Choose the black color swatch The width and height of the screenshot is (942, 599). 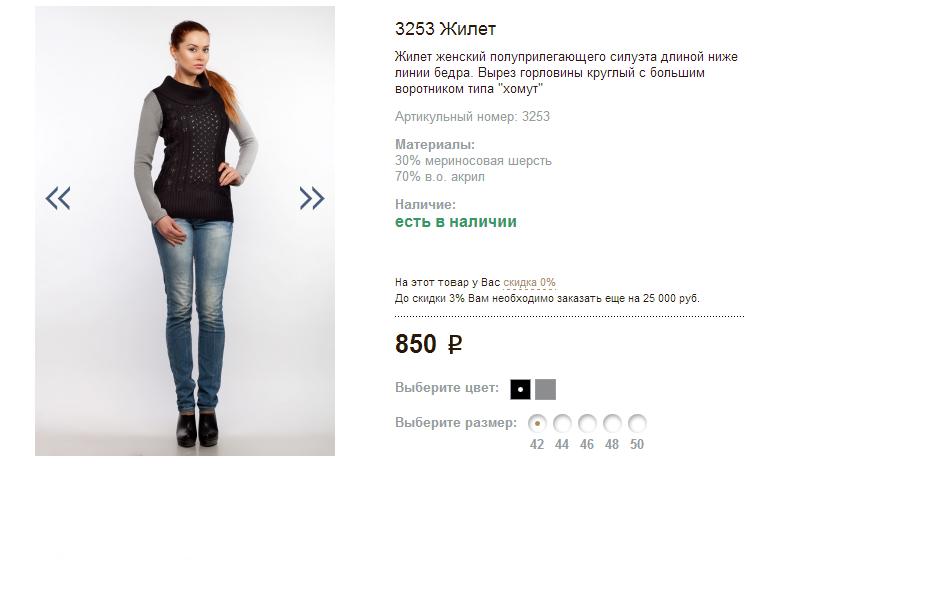tap(520, 389)
